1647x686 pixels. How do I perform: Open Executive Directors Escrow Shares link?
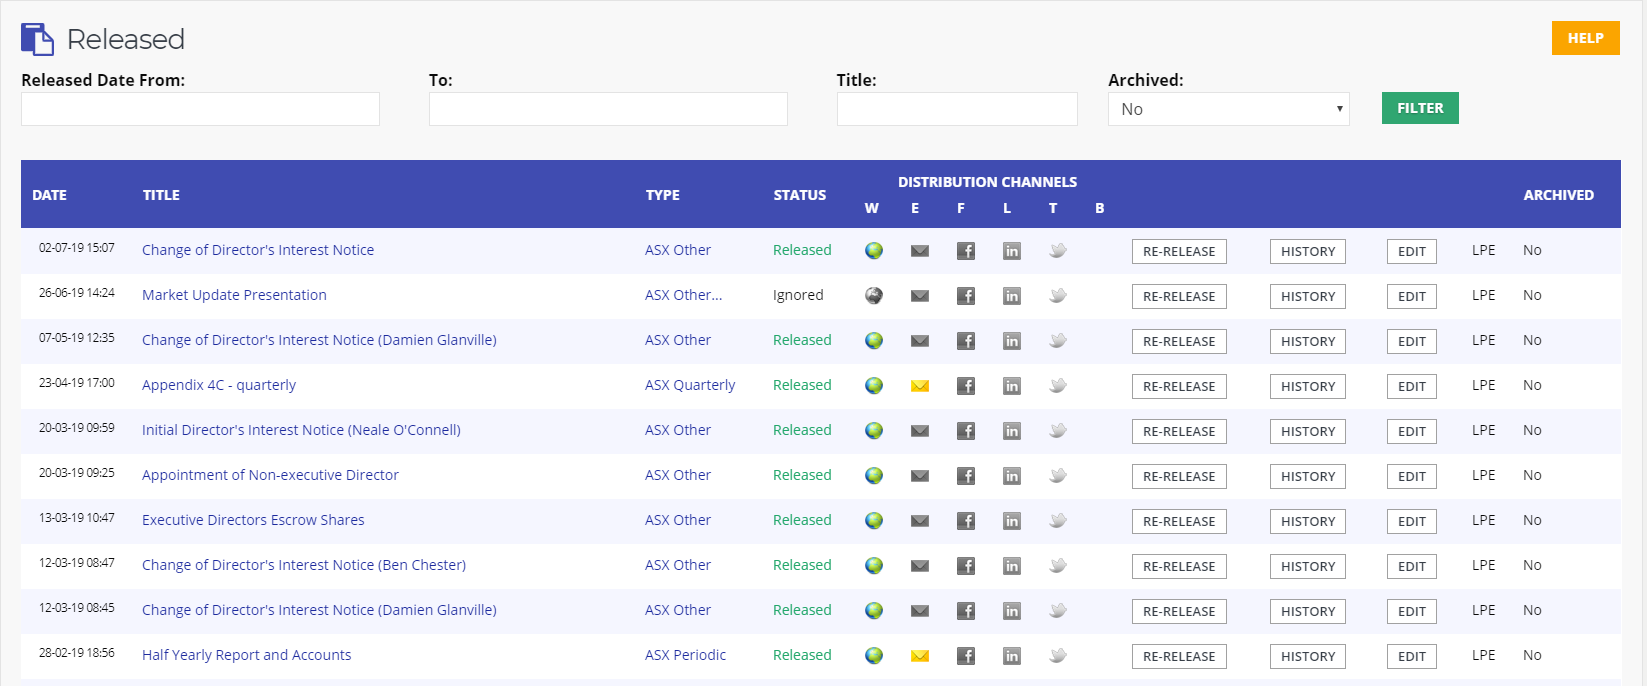point(253,520)
